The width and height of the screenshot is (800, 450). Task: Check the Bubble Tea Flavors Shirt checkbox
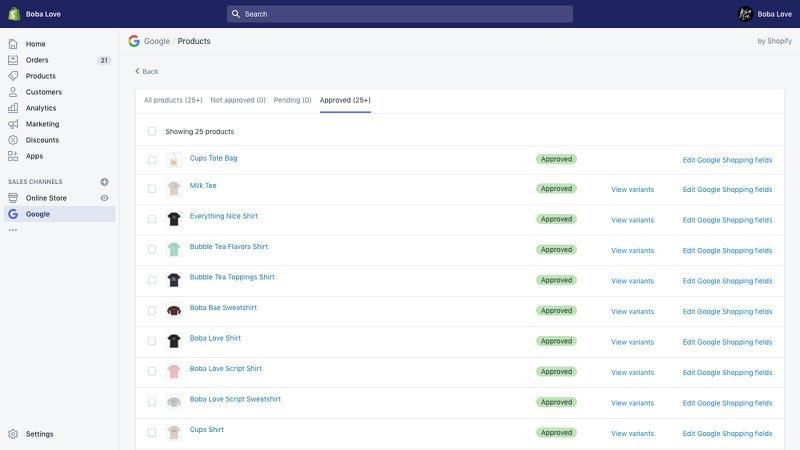(152, 249)
